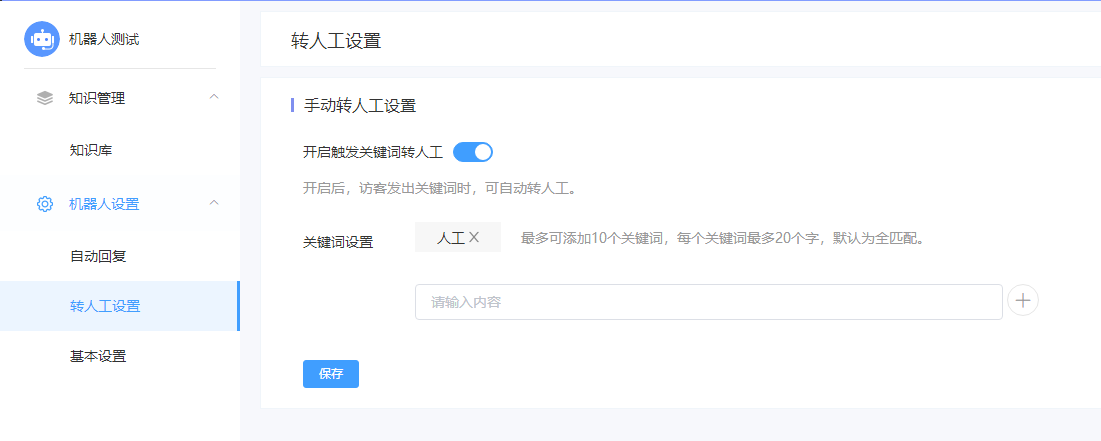Click the 转人工设置 page heading

tap(336, 41)
